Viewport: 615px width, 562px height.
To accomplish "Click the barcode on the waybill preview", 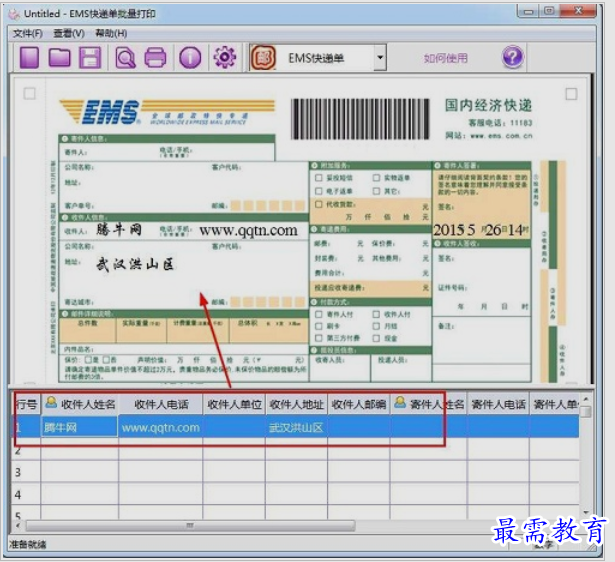I will pyautogui.click(x=360, y=119).
